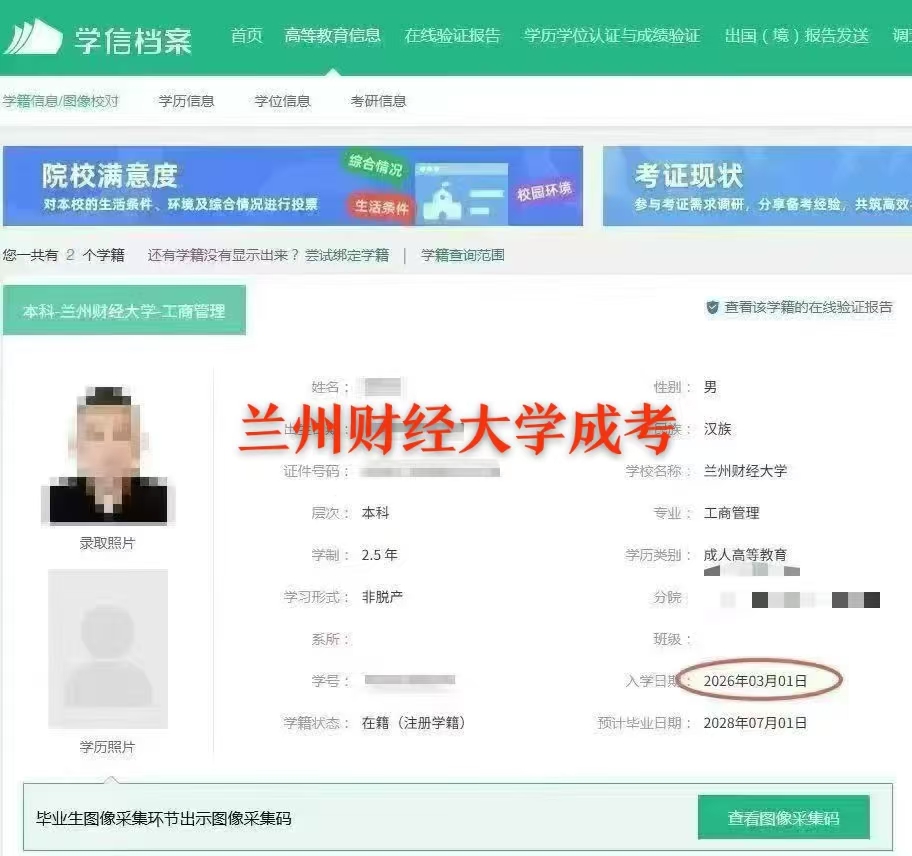Open the 学位信息 tab

pos(282,101)
